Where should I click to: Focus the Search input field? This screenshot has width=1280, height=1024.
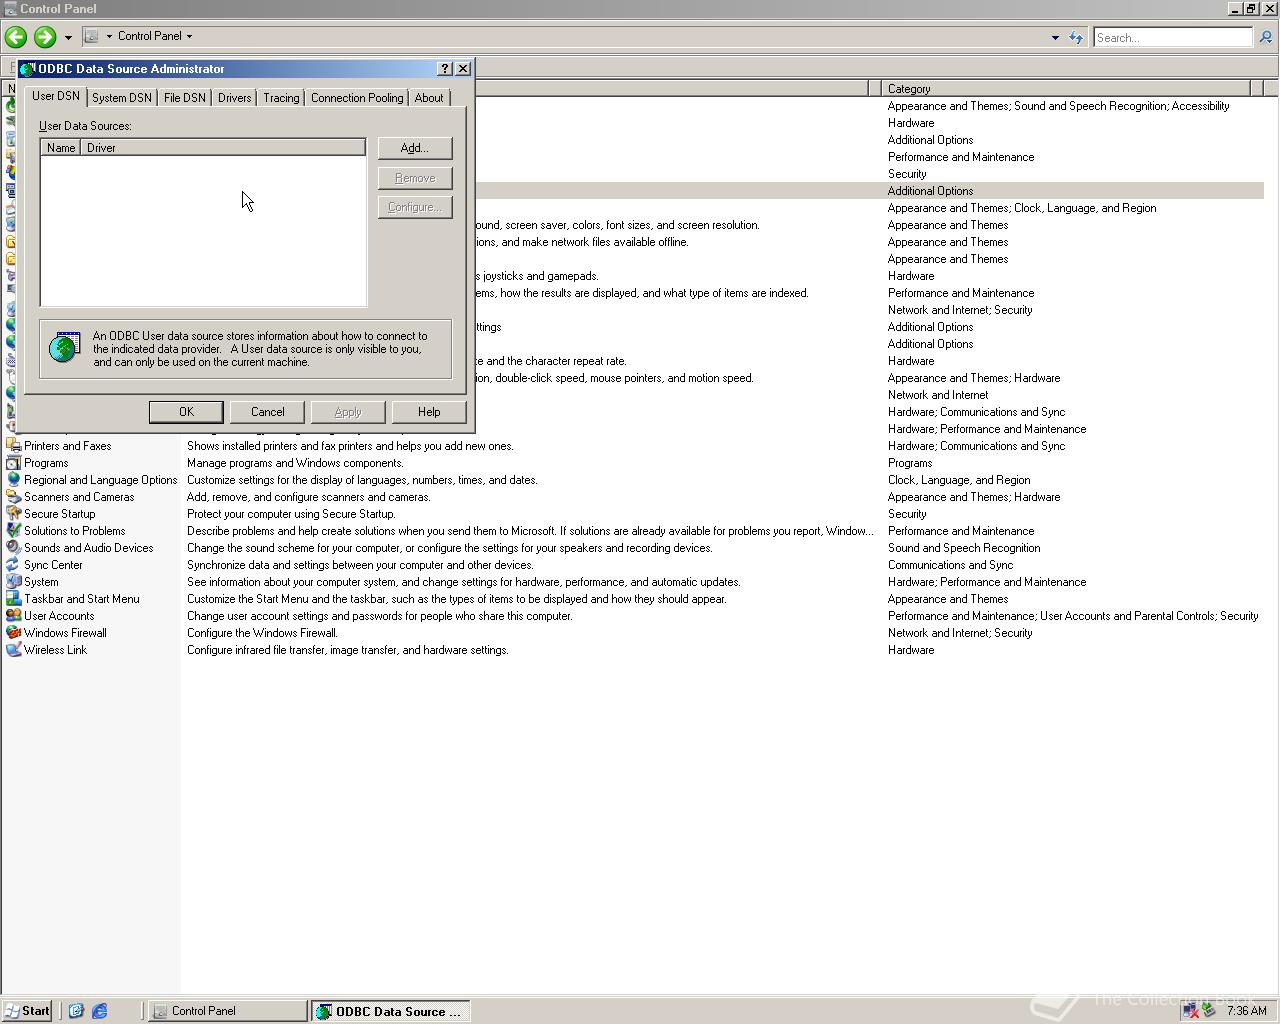pos(1172,38)
